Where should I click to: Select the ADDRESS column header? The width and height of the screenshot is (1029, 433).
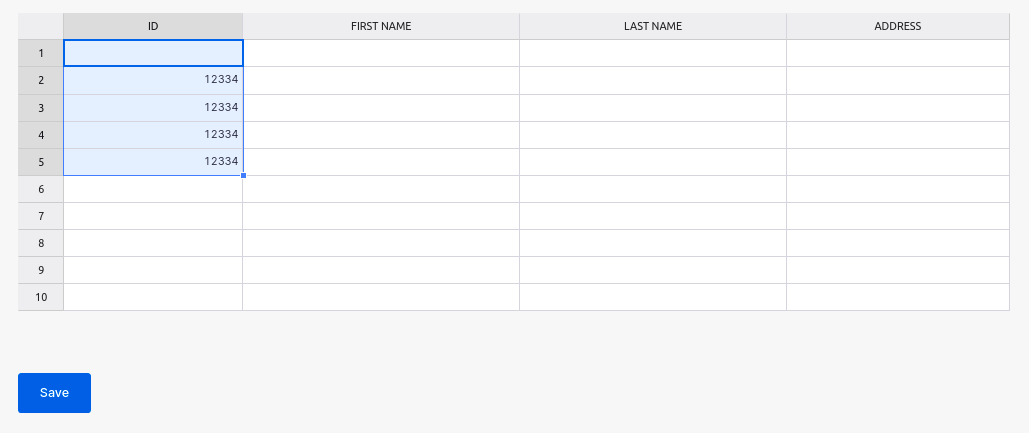pos(898,26)
